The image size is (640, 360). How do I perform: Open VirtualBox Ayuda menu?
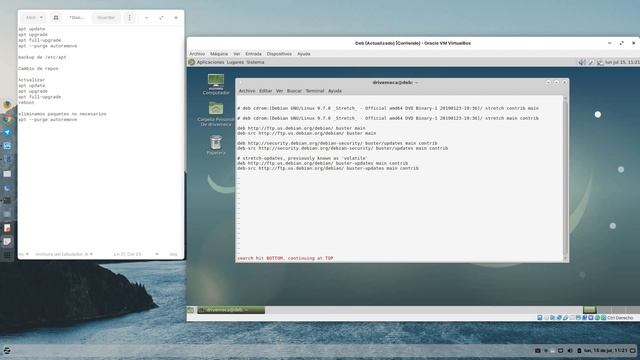[304, 54]
